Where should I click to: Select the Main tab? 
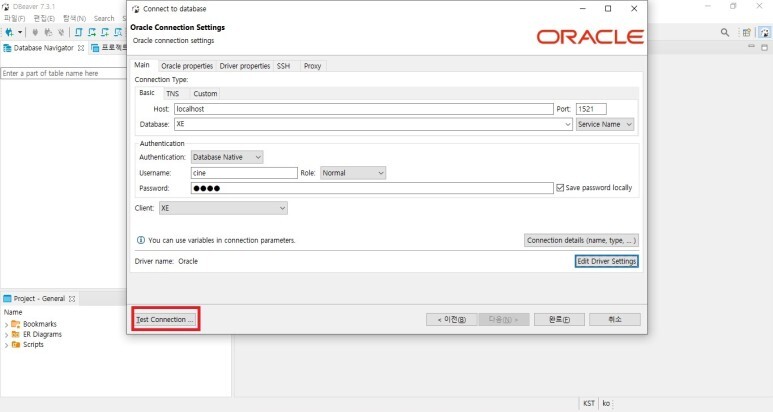(x=142, y=65)
